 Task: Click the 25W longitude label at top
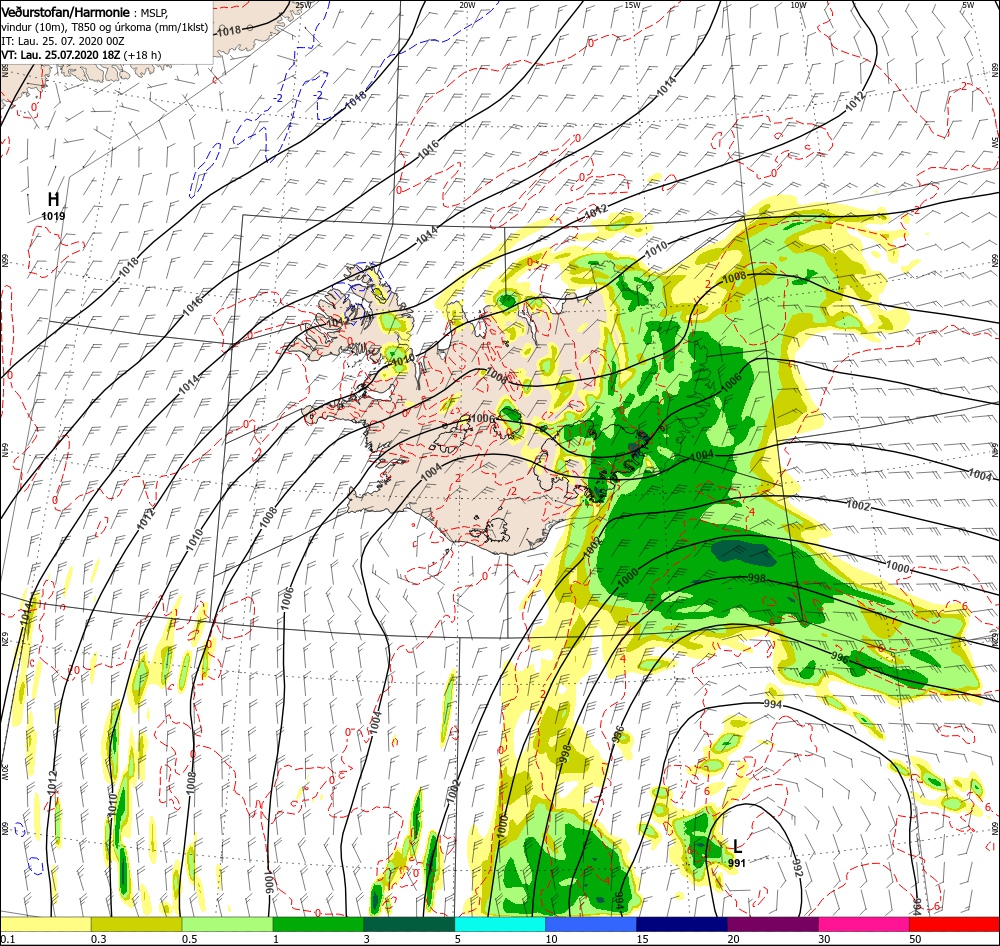303,5
